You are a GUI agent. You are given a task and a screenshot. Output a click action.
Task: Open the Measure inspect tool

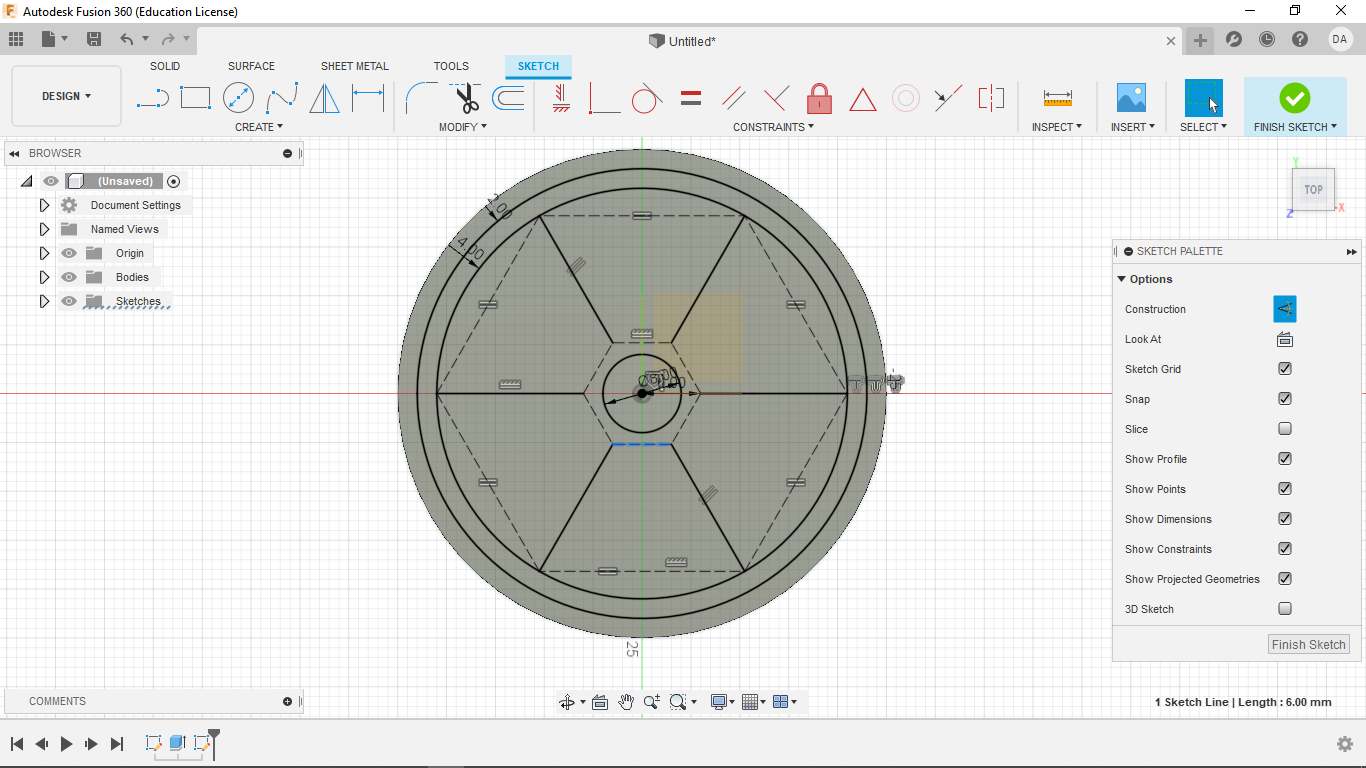(x=1057, y=98)
